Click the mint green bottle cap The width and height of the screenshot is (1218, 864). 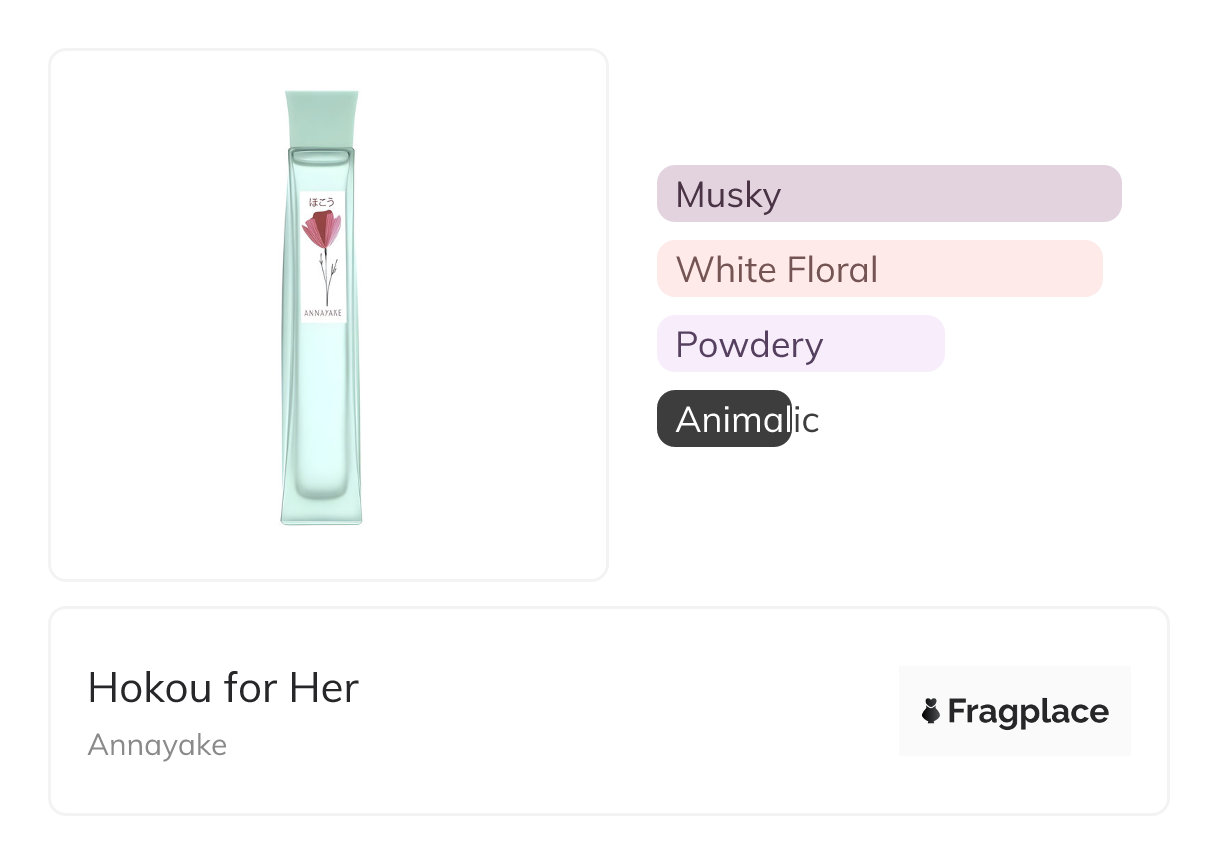pyautogui.click(x=321, y=118)
